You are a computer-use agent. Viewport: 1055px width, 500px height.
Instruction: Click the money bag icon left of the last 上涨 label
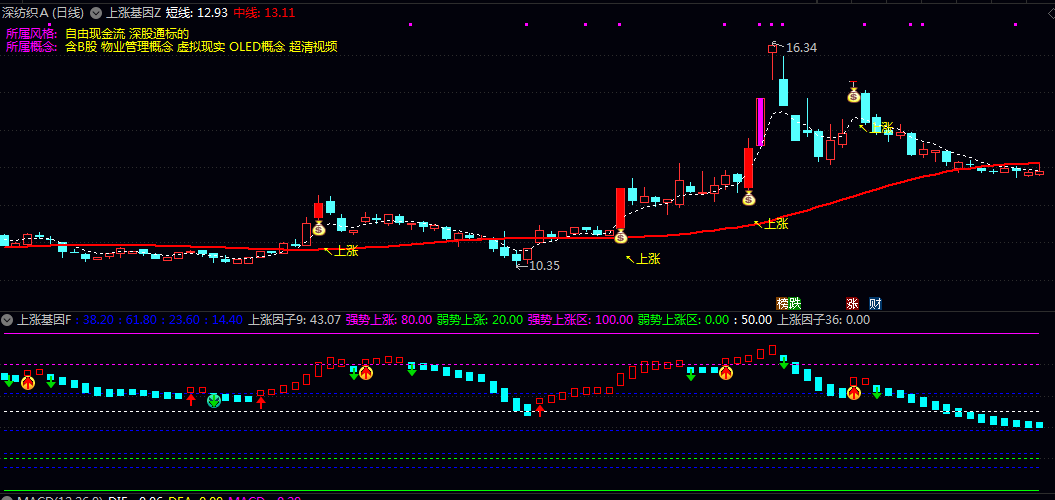(853, 96)
